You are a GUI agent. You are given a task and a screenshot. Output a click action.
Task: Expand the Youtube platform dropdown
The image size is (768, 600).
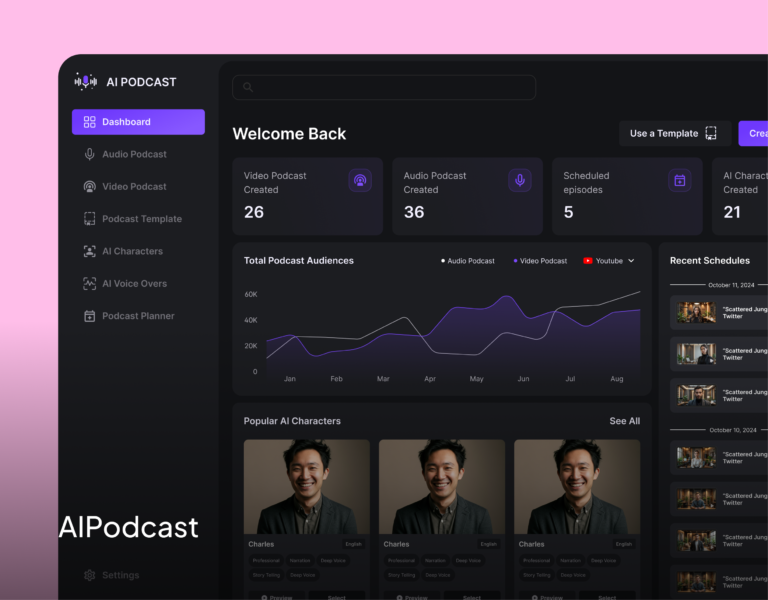pos(609,261)
